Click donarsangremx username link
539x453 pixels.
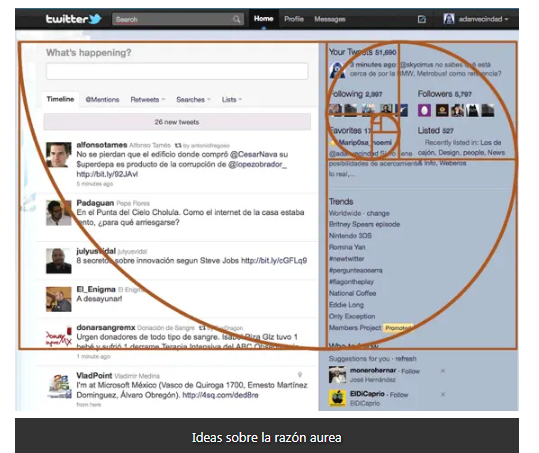click(x=106, y=328)
